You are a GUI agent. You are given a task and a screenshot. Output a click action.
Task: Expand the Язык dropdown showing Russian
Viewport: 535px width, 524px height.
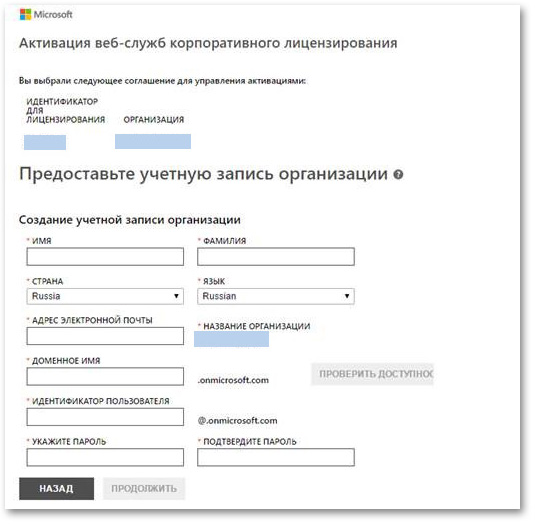click(276, 296)
